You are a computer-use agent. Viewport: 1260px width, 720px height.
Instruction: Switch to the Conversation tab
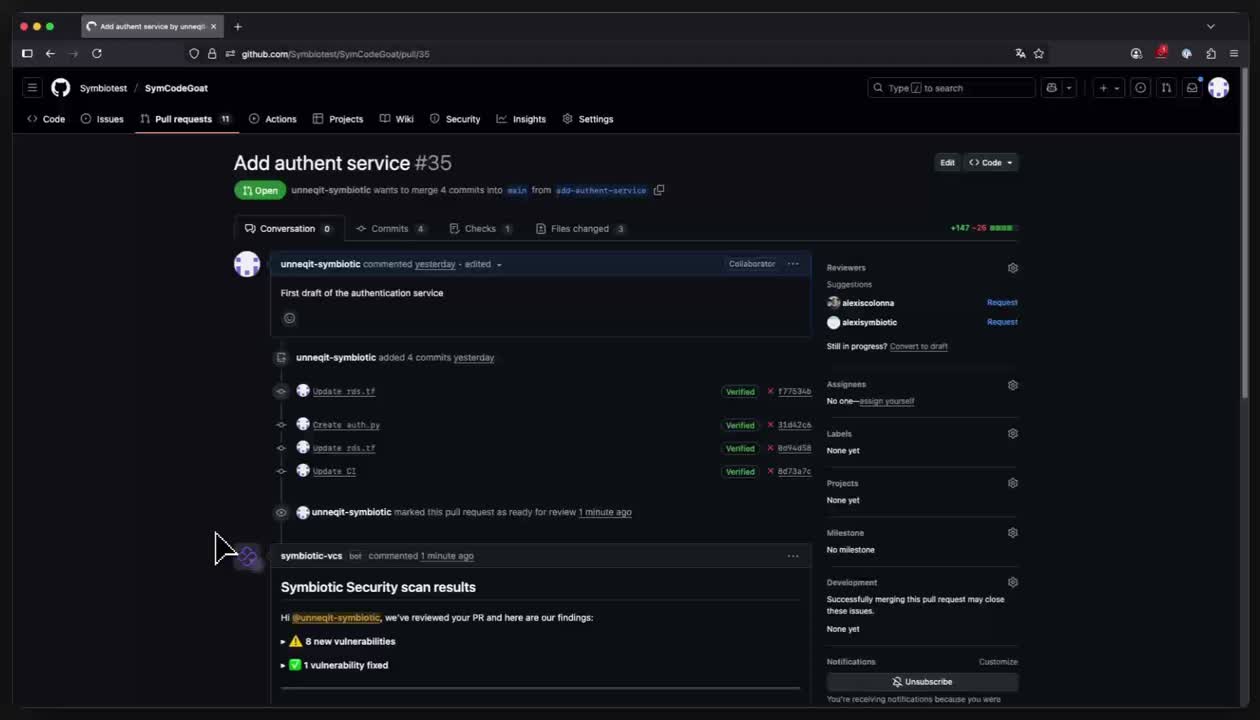tap(288, 229)
